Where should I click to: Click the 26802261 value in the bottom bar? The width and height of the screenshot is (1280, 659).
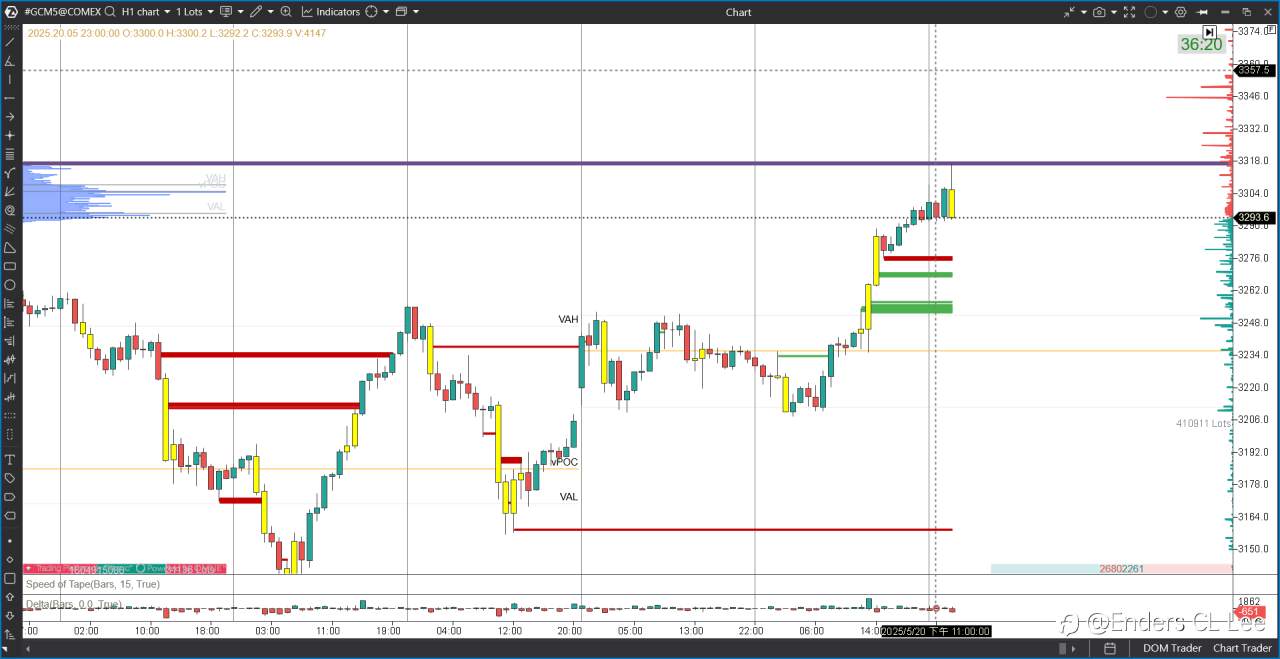1121,569
